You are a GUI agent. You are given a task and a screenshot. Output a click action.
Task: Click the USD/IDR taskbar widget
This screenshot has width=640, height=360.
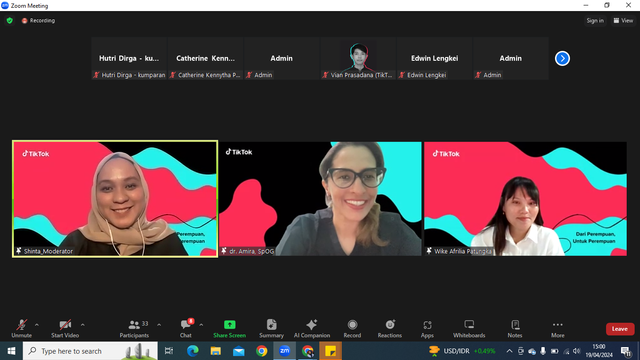pos(462,351)
